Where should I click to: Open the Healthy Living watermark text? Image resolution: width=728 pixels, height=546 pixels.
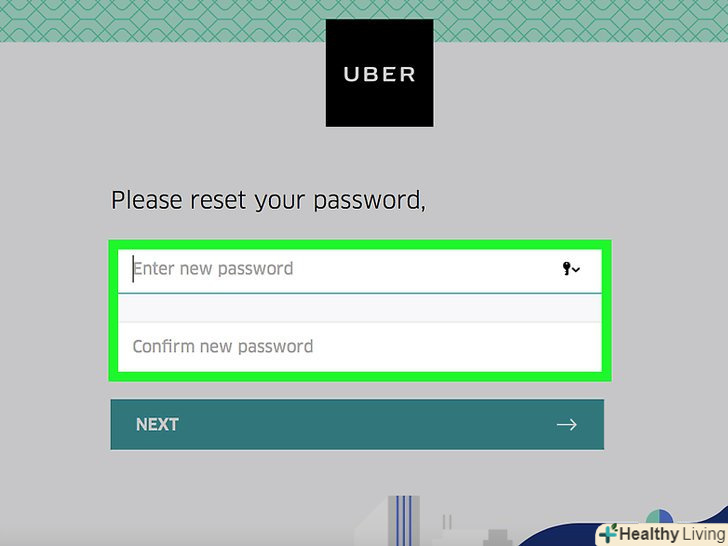coord(672,534)
